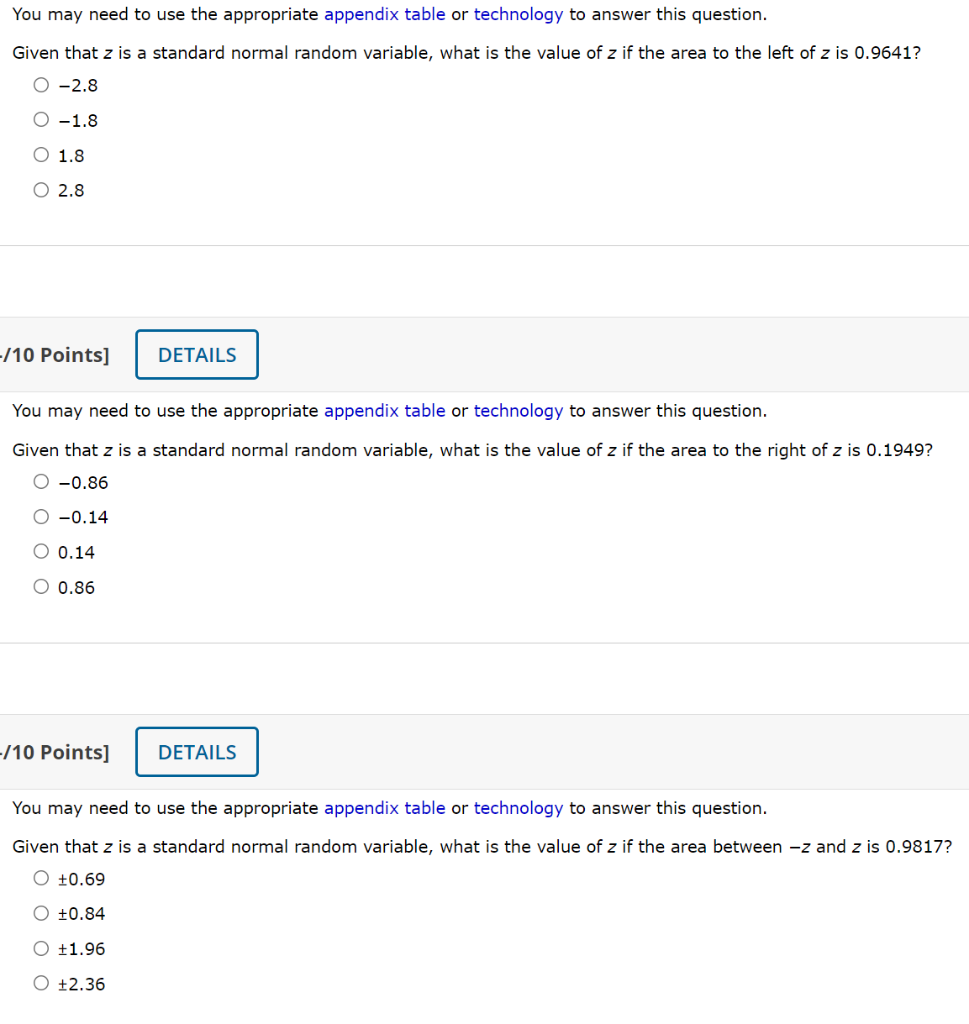Open the appendix table link in the first question
Viewport: 969px width, 1024px height.
point(384,14)
